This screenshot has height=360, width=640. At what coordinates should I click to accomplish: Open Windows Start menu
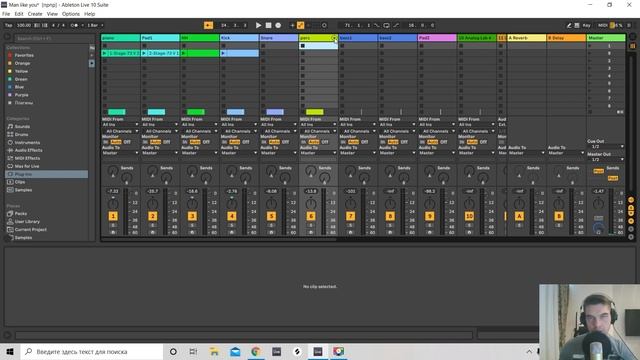tap(10, 351)
